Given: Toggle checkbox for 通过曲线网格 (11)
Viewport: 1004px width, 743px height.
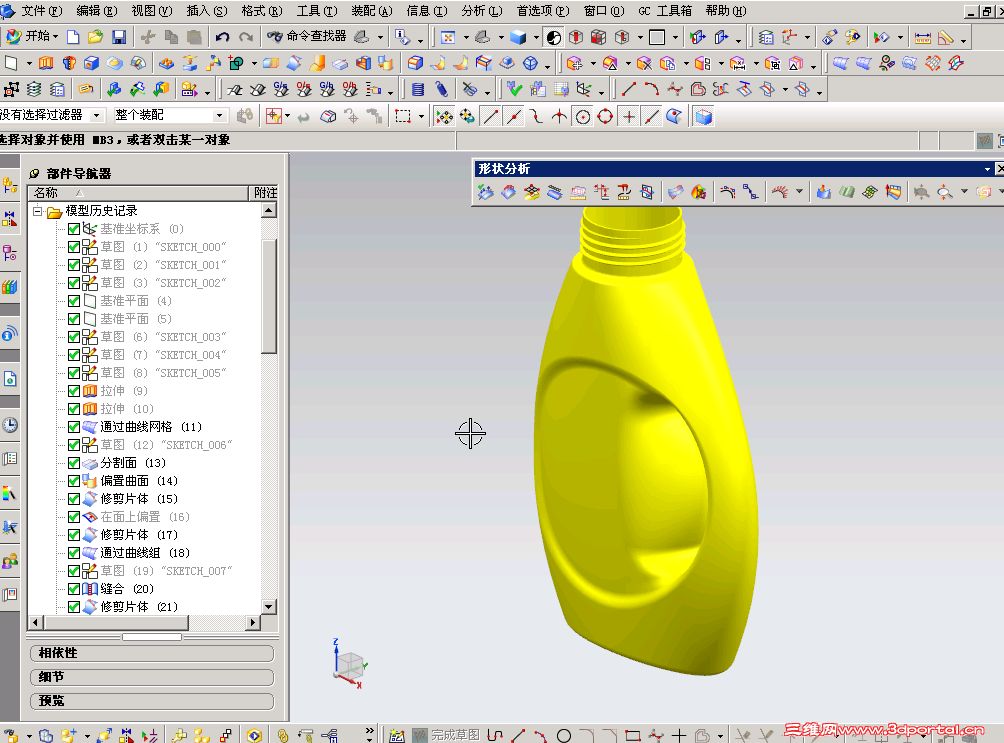Looking at the screenshot, I should [74, 427].
